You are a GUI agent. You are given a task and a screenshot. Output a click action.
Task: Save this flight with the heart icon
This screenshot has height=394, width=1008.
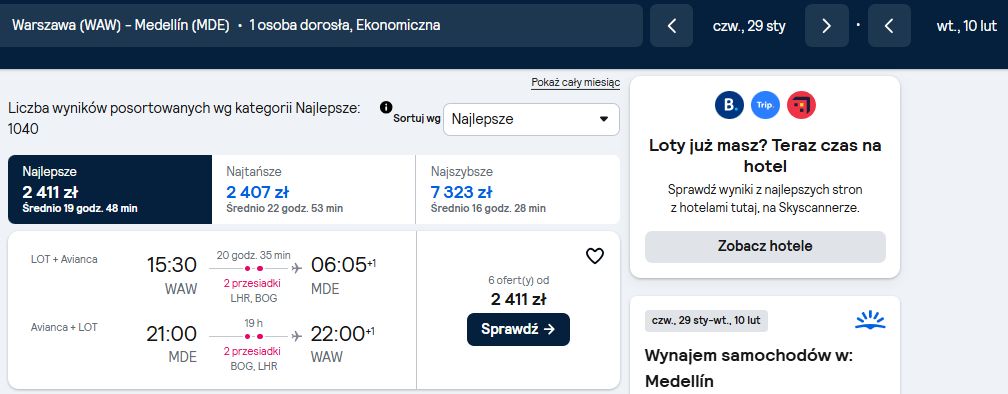click(595, 256)
